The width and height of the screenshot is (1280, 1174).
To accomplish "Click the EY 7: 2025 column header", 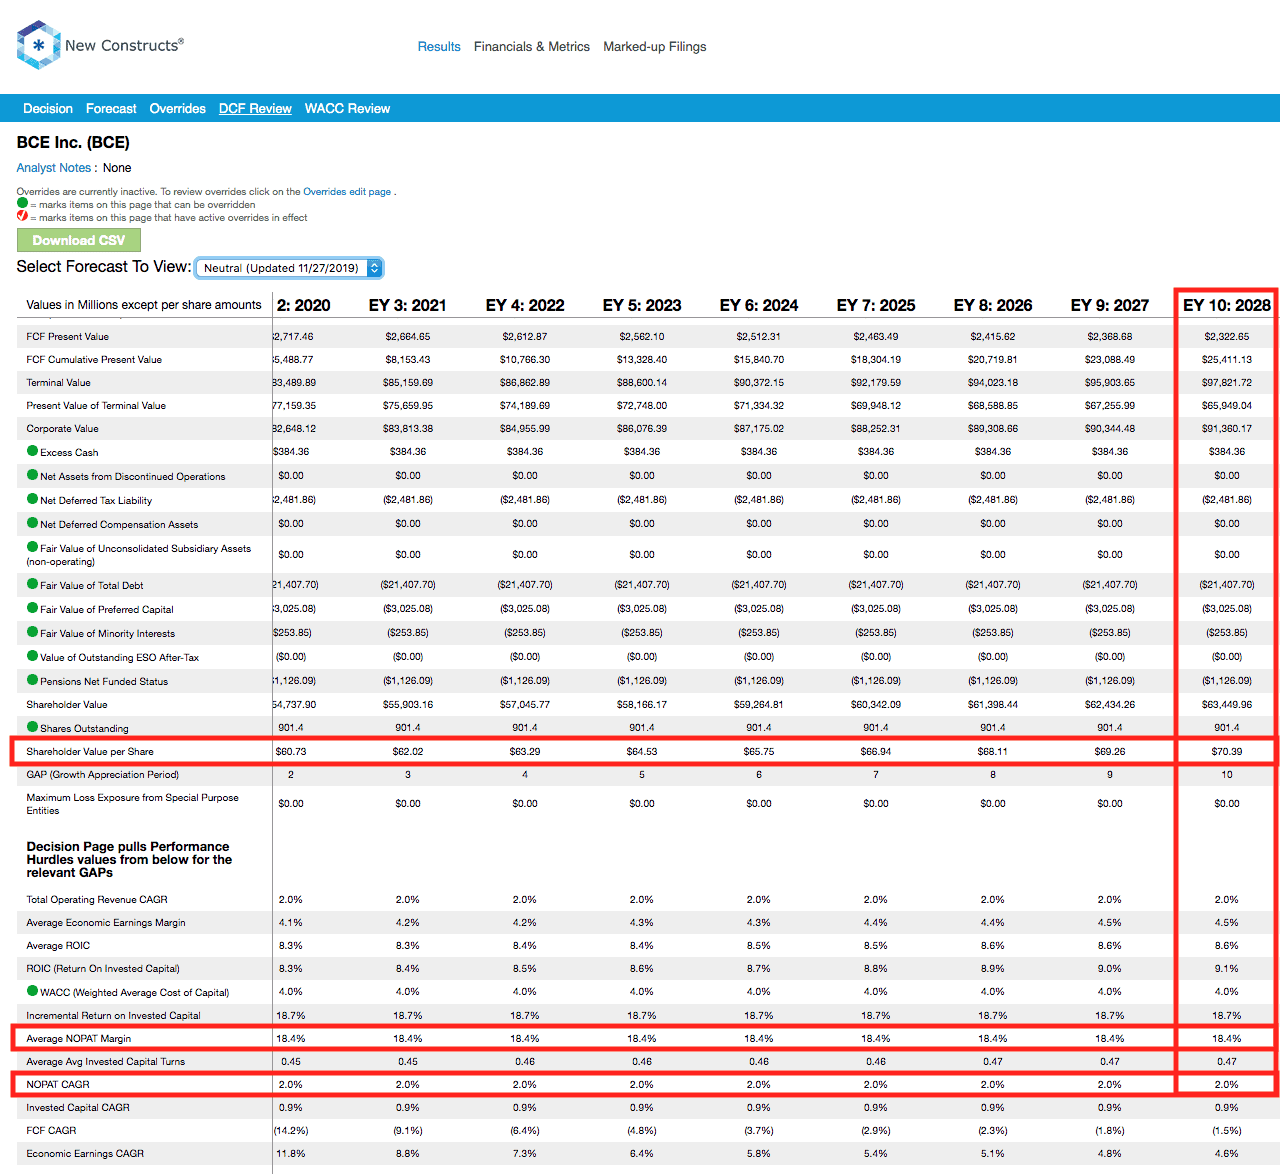I will (876, 305).
